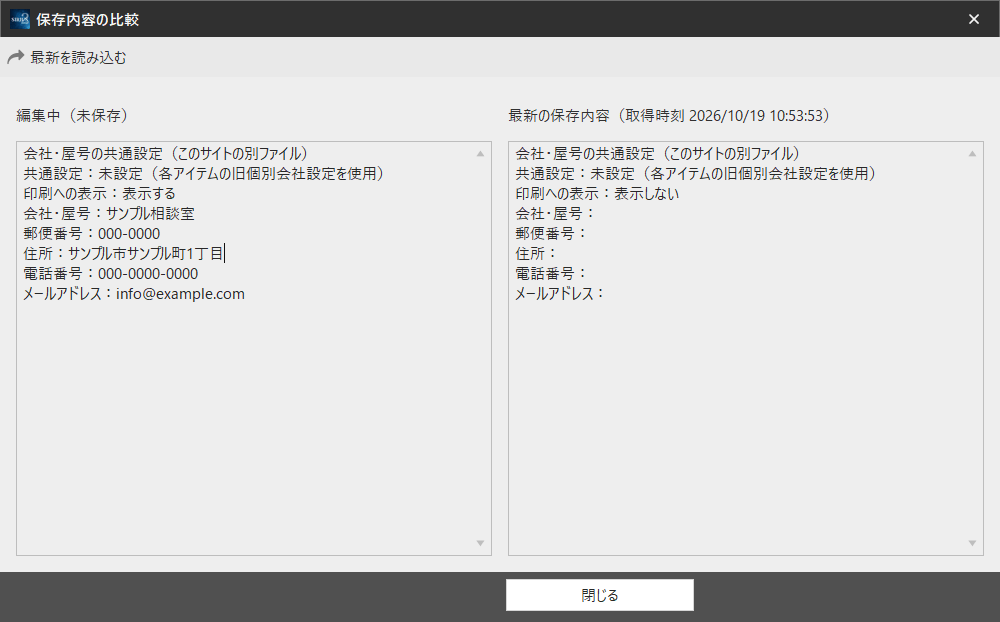Click the left pane scroll-down arrow

tap(480, 543)
